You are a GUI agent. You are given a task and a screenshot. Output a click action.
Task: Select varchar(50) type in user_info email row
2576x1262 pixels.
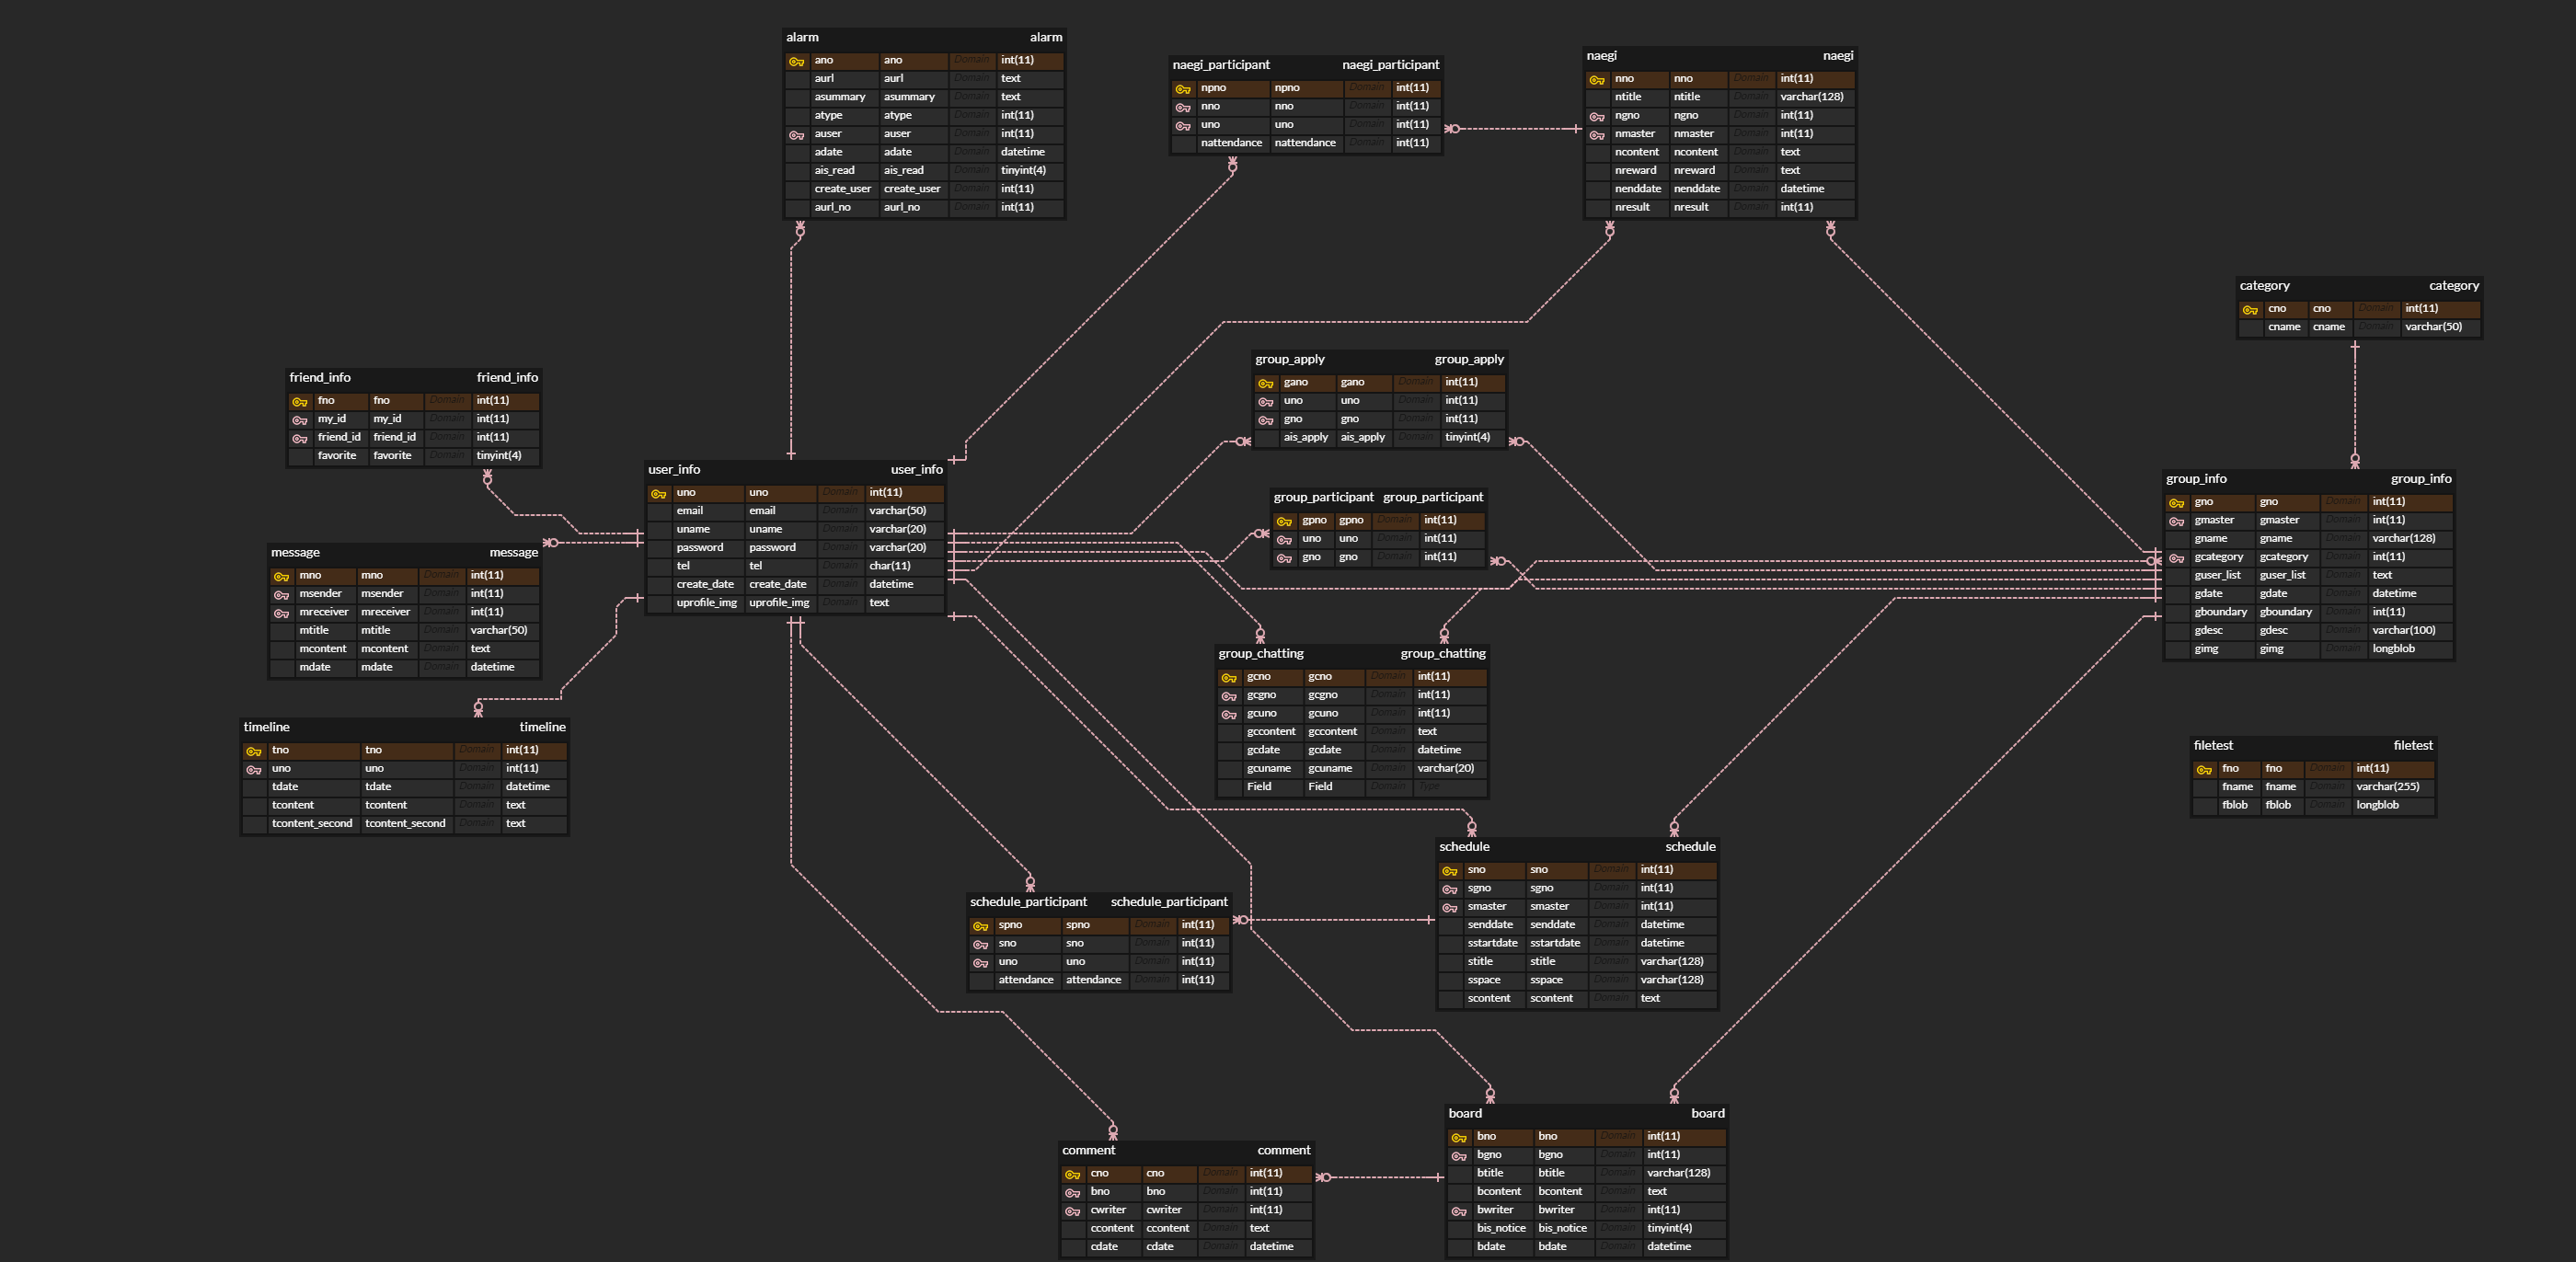click(x=897, y=511)
